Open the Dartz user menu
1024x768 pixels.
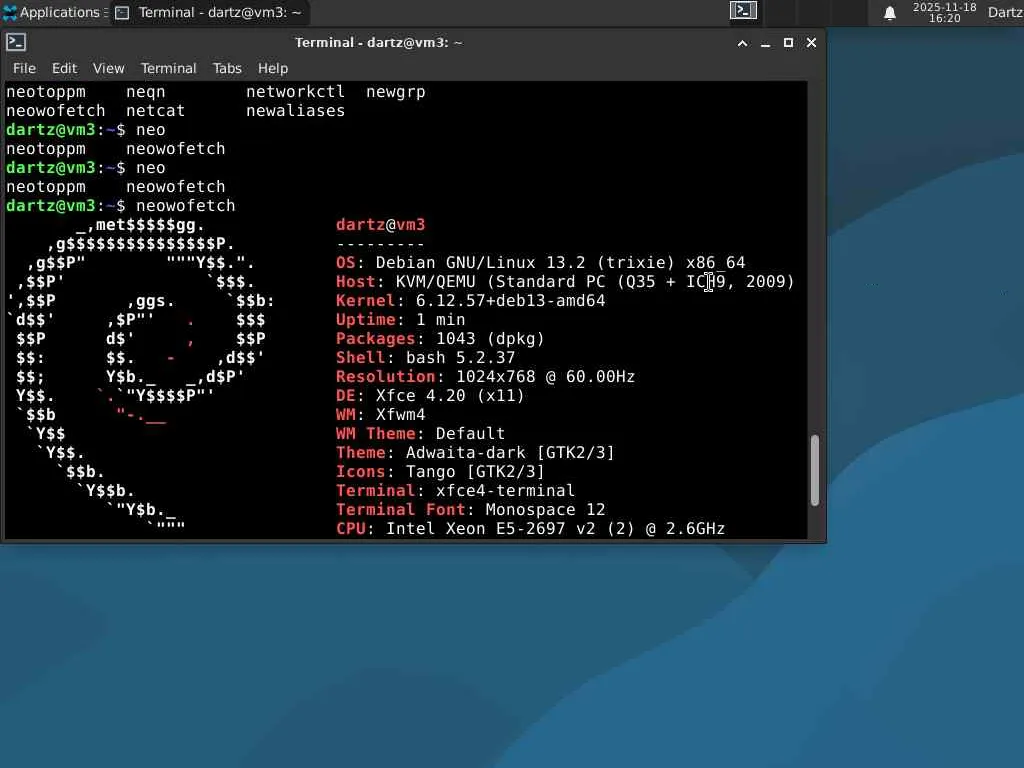click(1006, 12)
